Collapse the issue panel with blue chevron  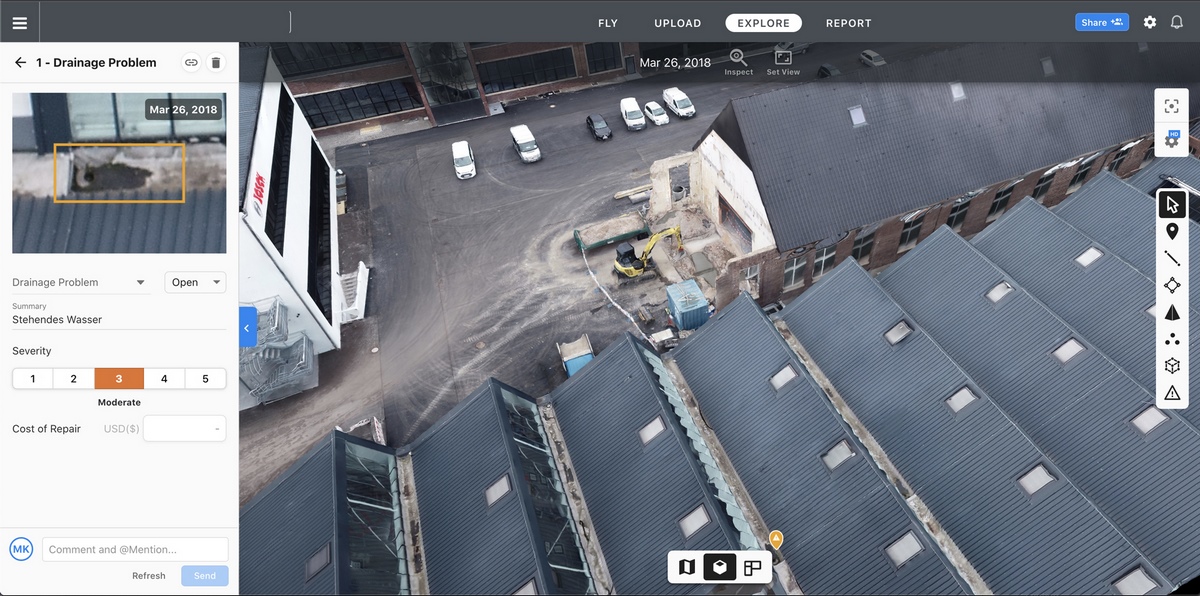(246, 327)
